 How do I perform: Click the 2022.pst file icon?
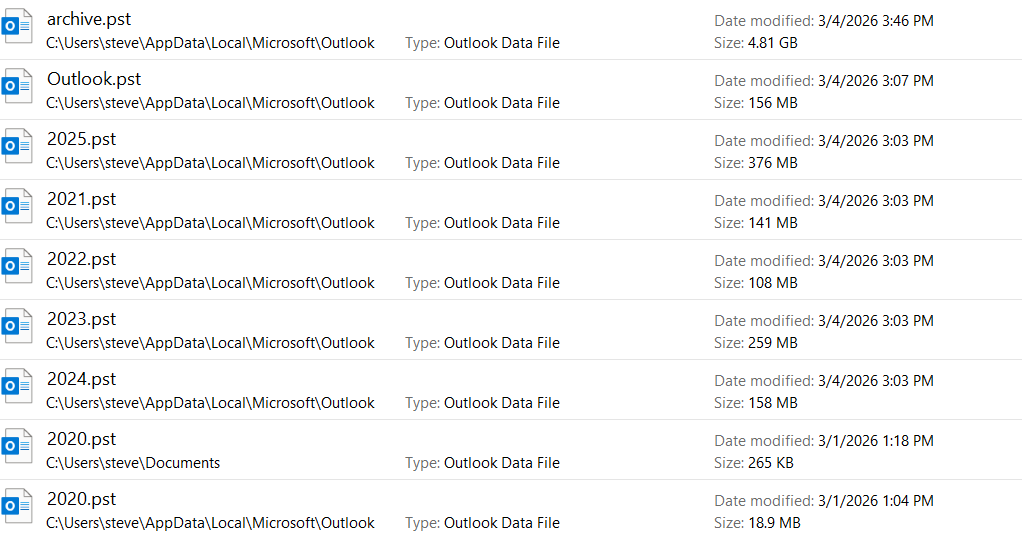(x=17, y=266)
